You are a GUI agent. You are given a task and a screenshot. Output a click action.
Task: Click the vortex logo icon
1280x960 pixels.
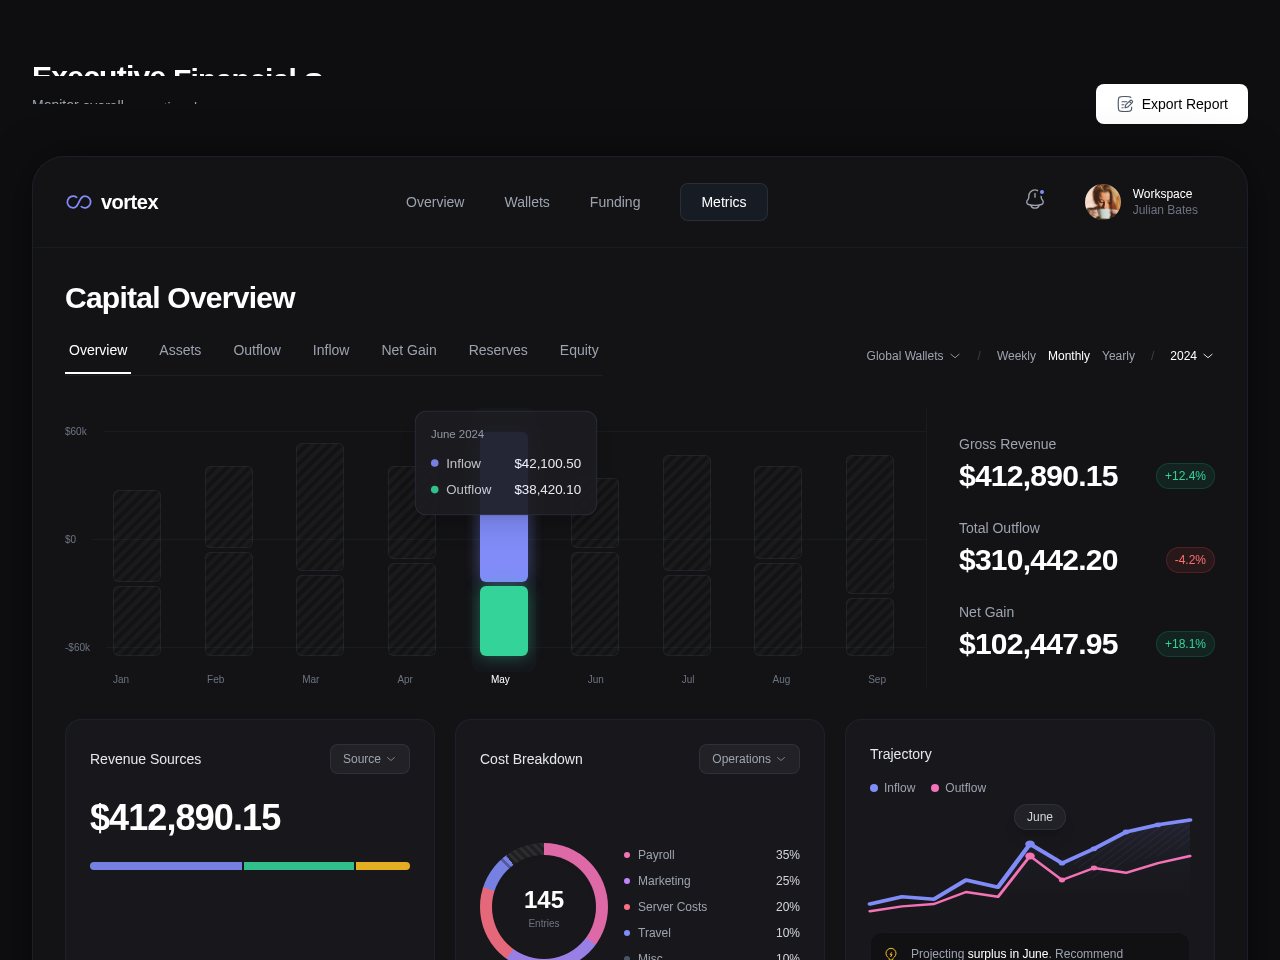pos(79,202)
